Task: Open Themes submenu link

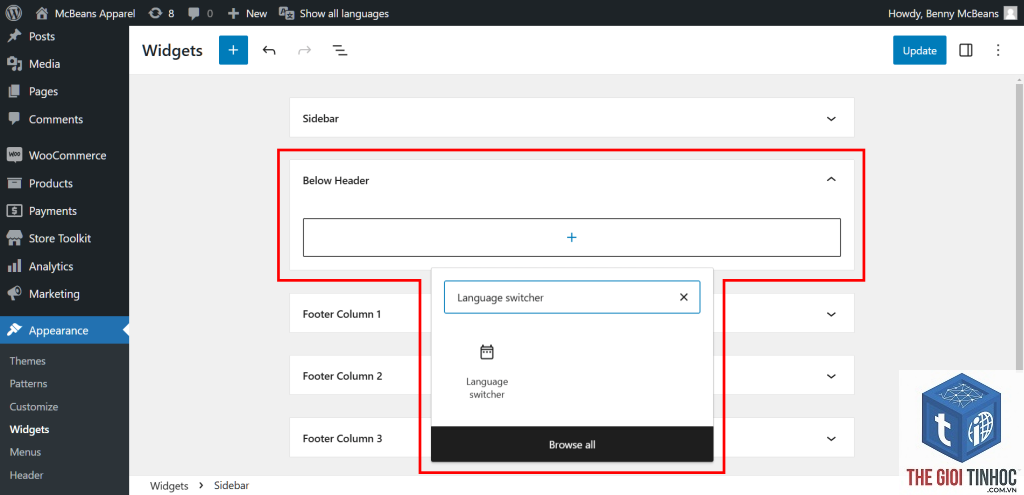Action: tap(27, 361)
